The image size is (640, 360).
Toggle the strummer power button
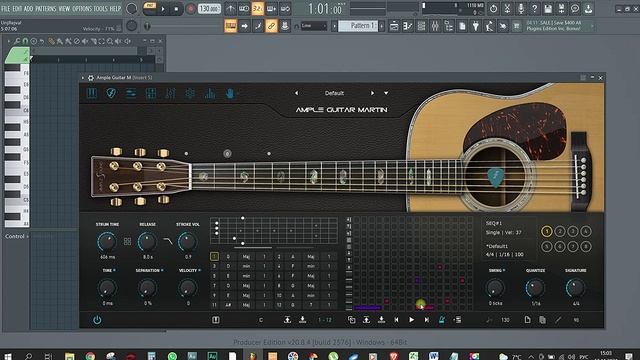(97, 320)
